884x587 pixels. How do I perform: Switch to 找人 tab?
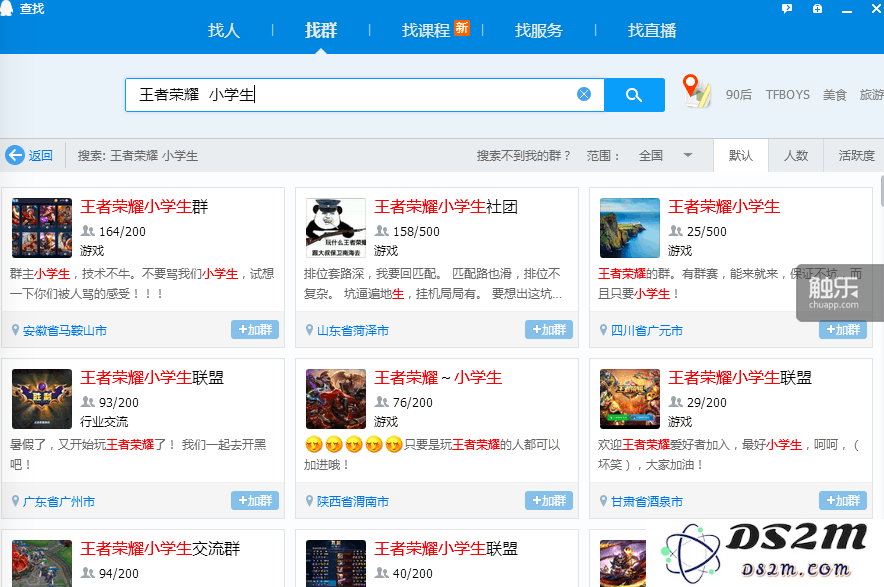[x=224, y=30]
